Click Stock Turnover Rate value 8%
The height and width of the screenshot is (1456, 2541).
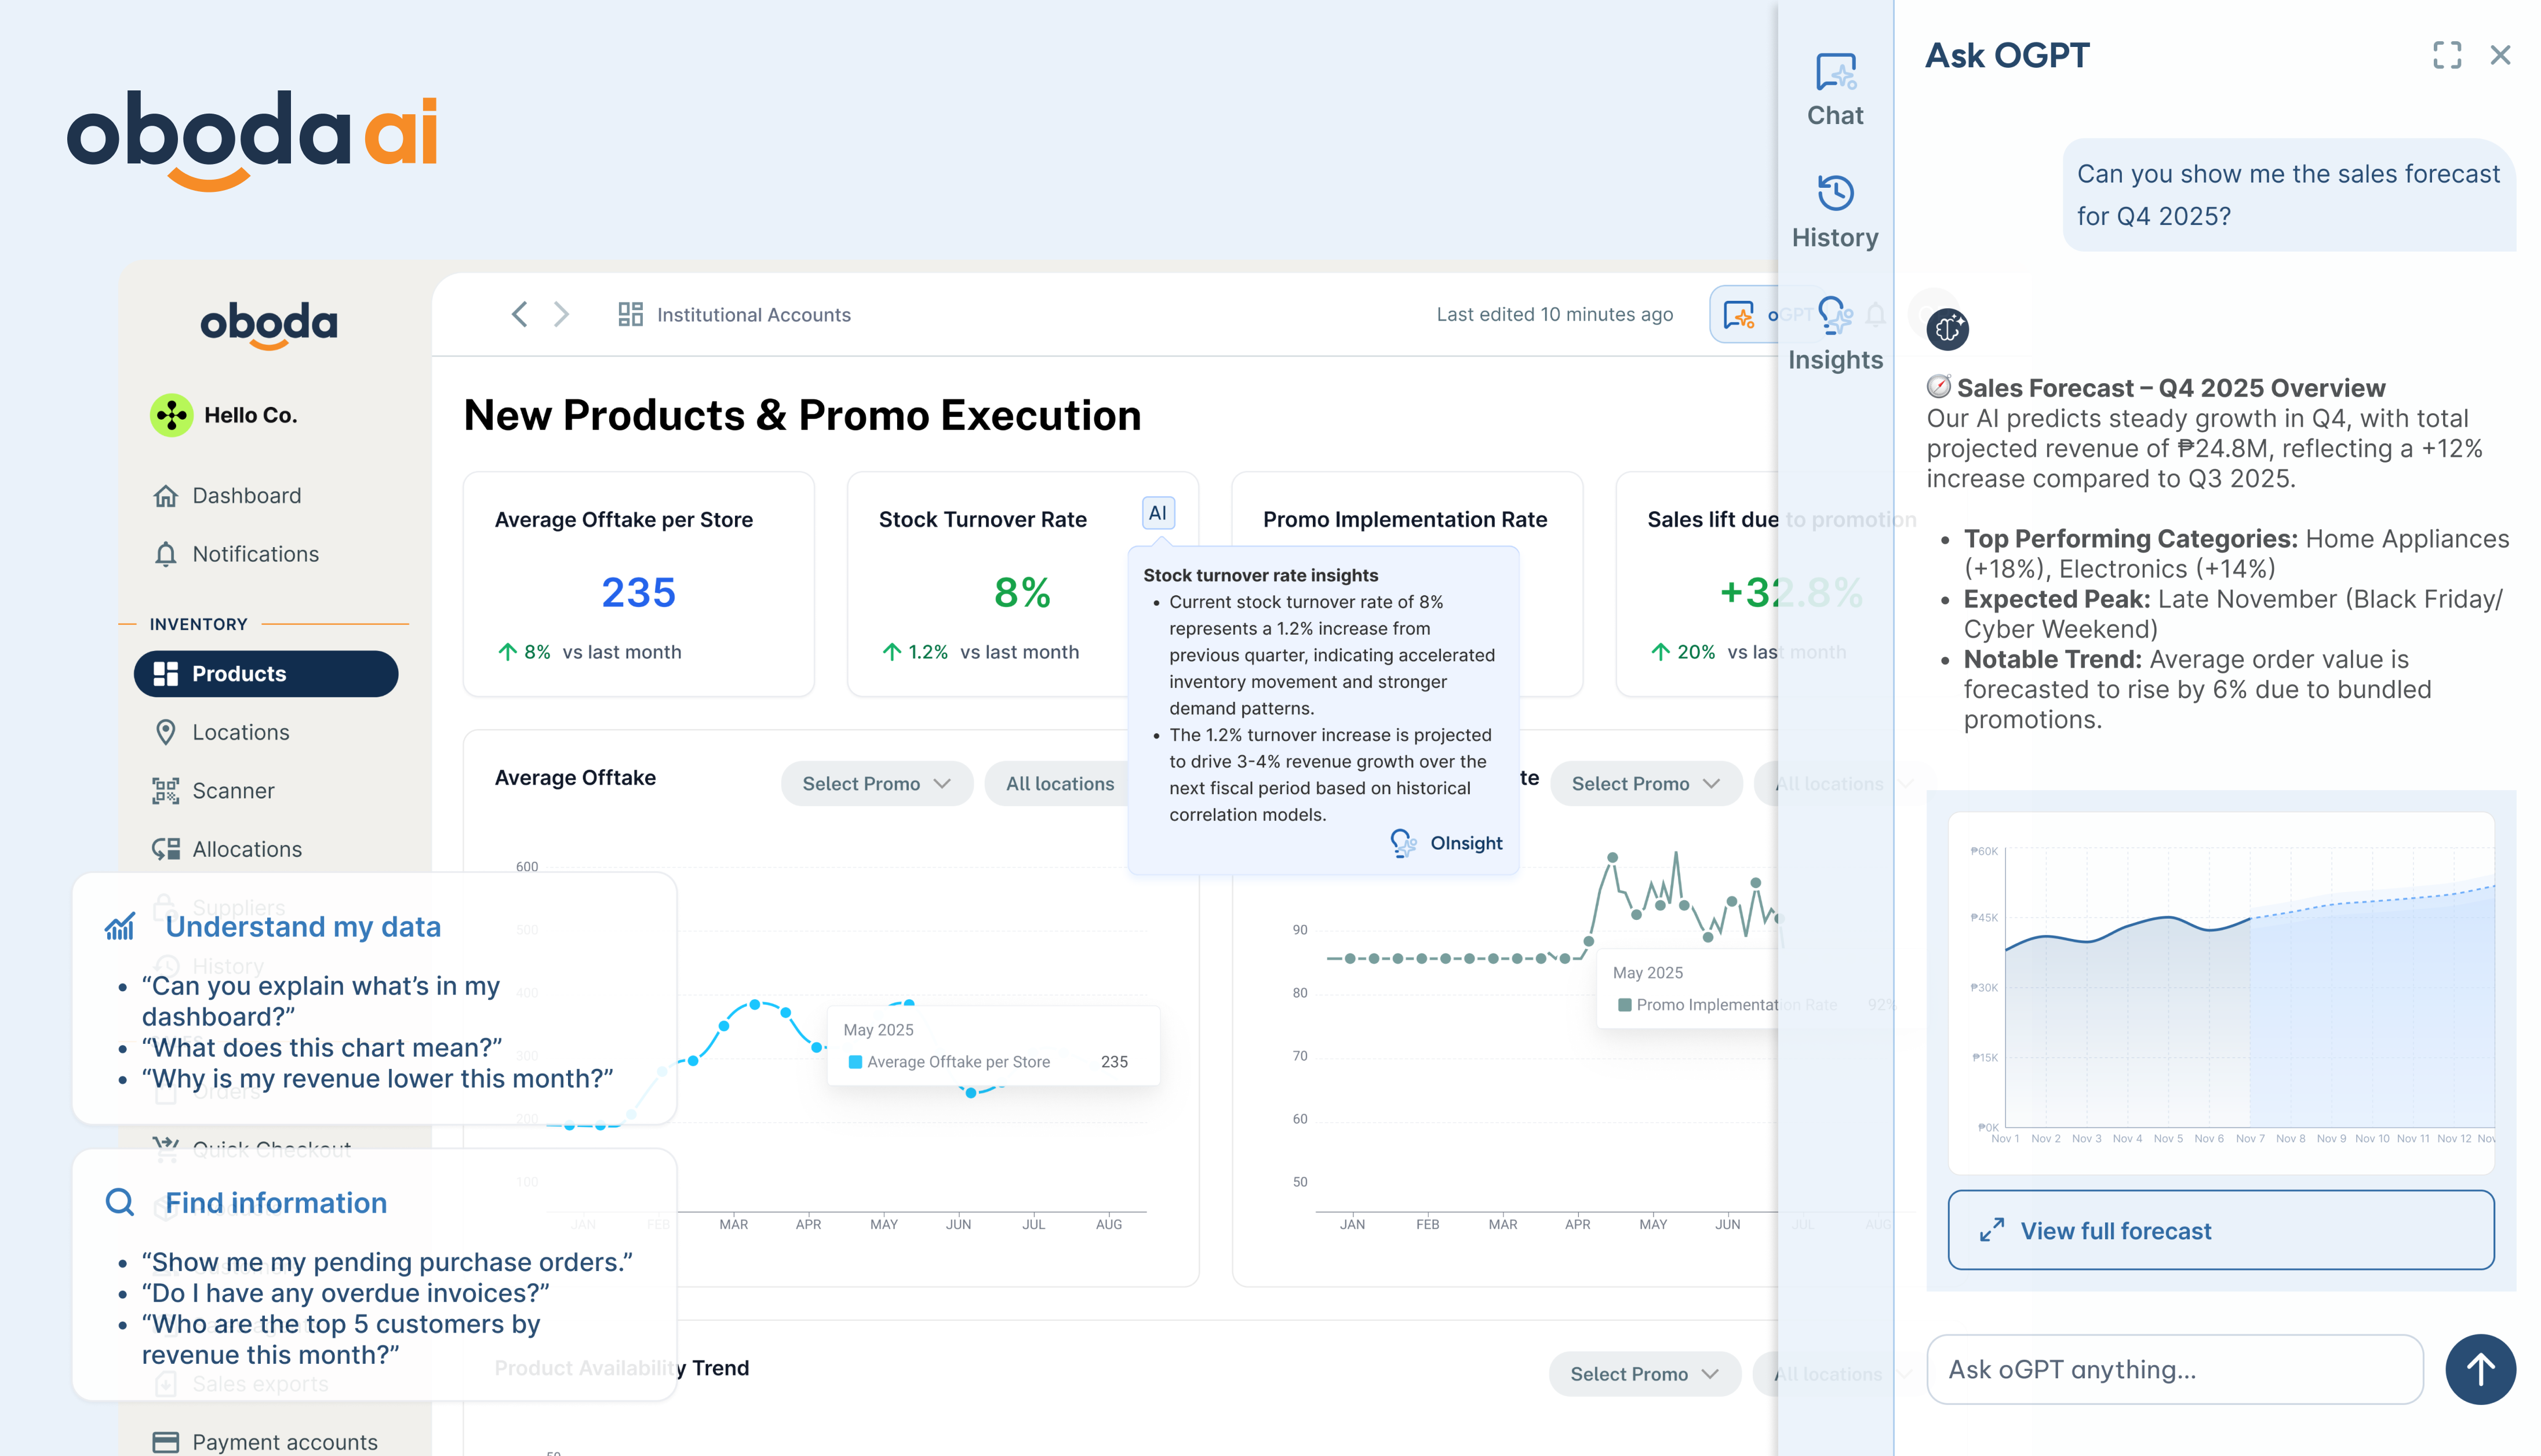tap(1022, 592)
